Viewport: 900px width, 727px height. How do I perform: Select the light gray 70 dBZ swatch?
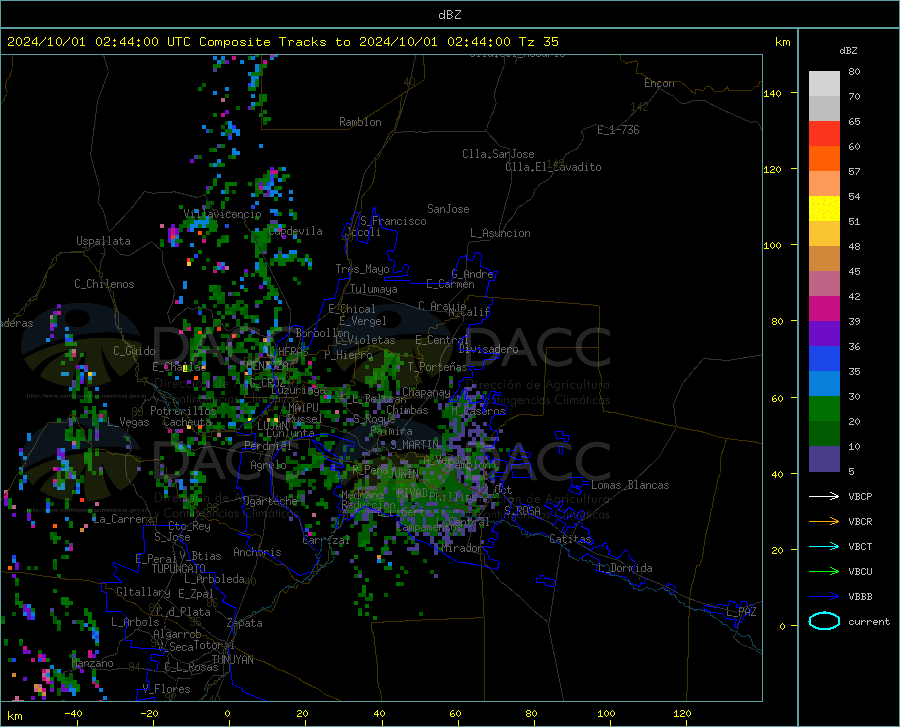[x=824, y=84]
